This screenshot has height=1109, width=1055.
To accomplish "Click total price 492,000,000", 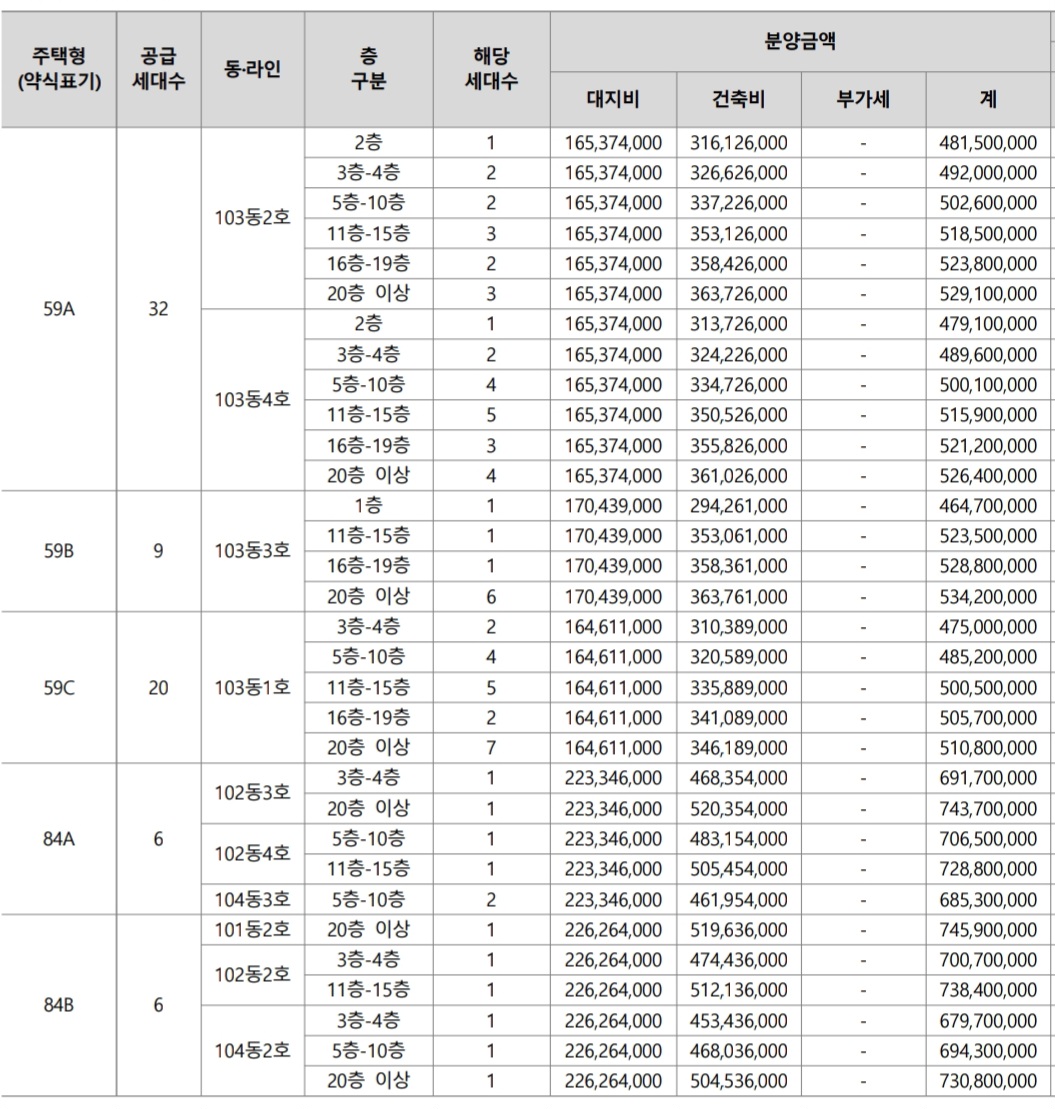I will [989, 173].
